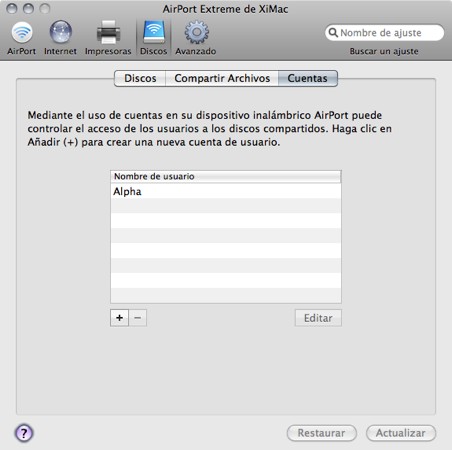Image resolution: width=452 pixels, height=450 pixels.
Task: Close the AirPort Extreme window
Action: coord(12,8)
